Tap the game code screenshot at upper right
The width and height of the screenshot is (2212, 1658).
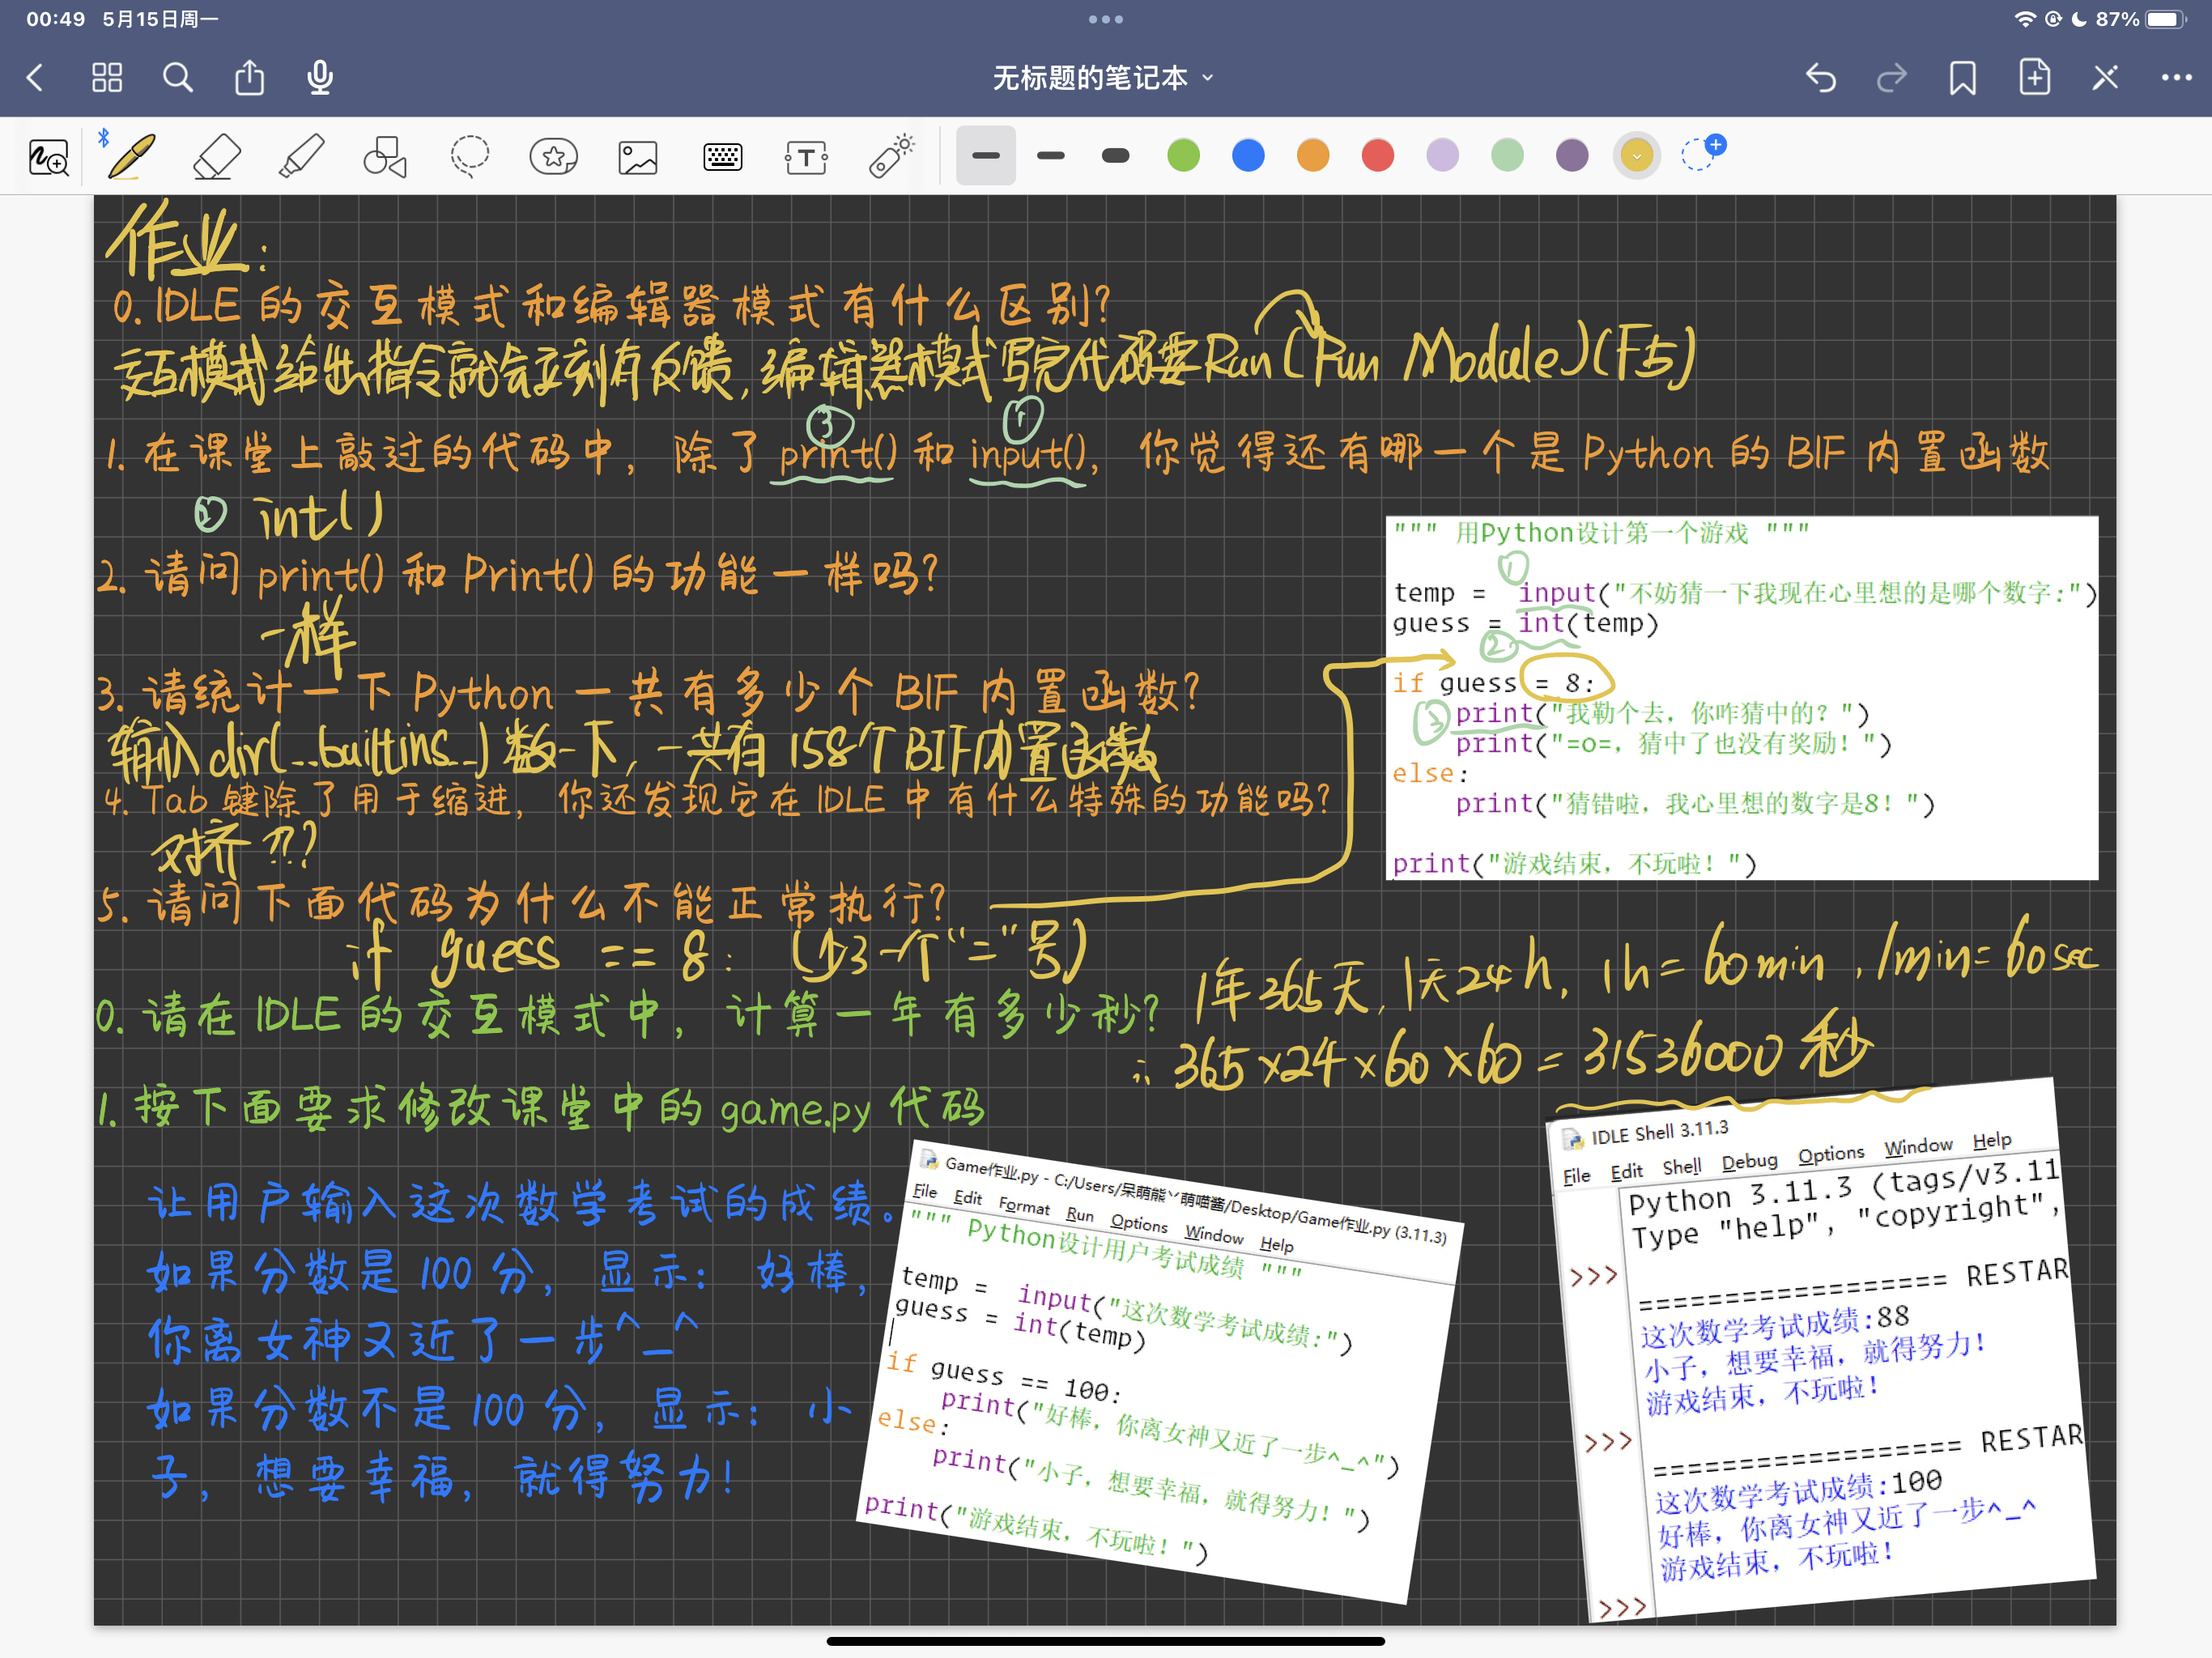(1742, 698)
